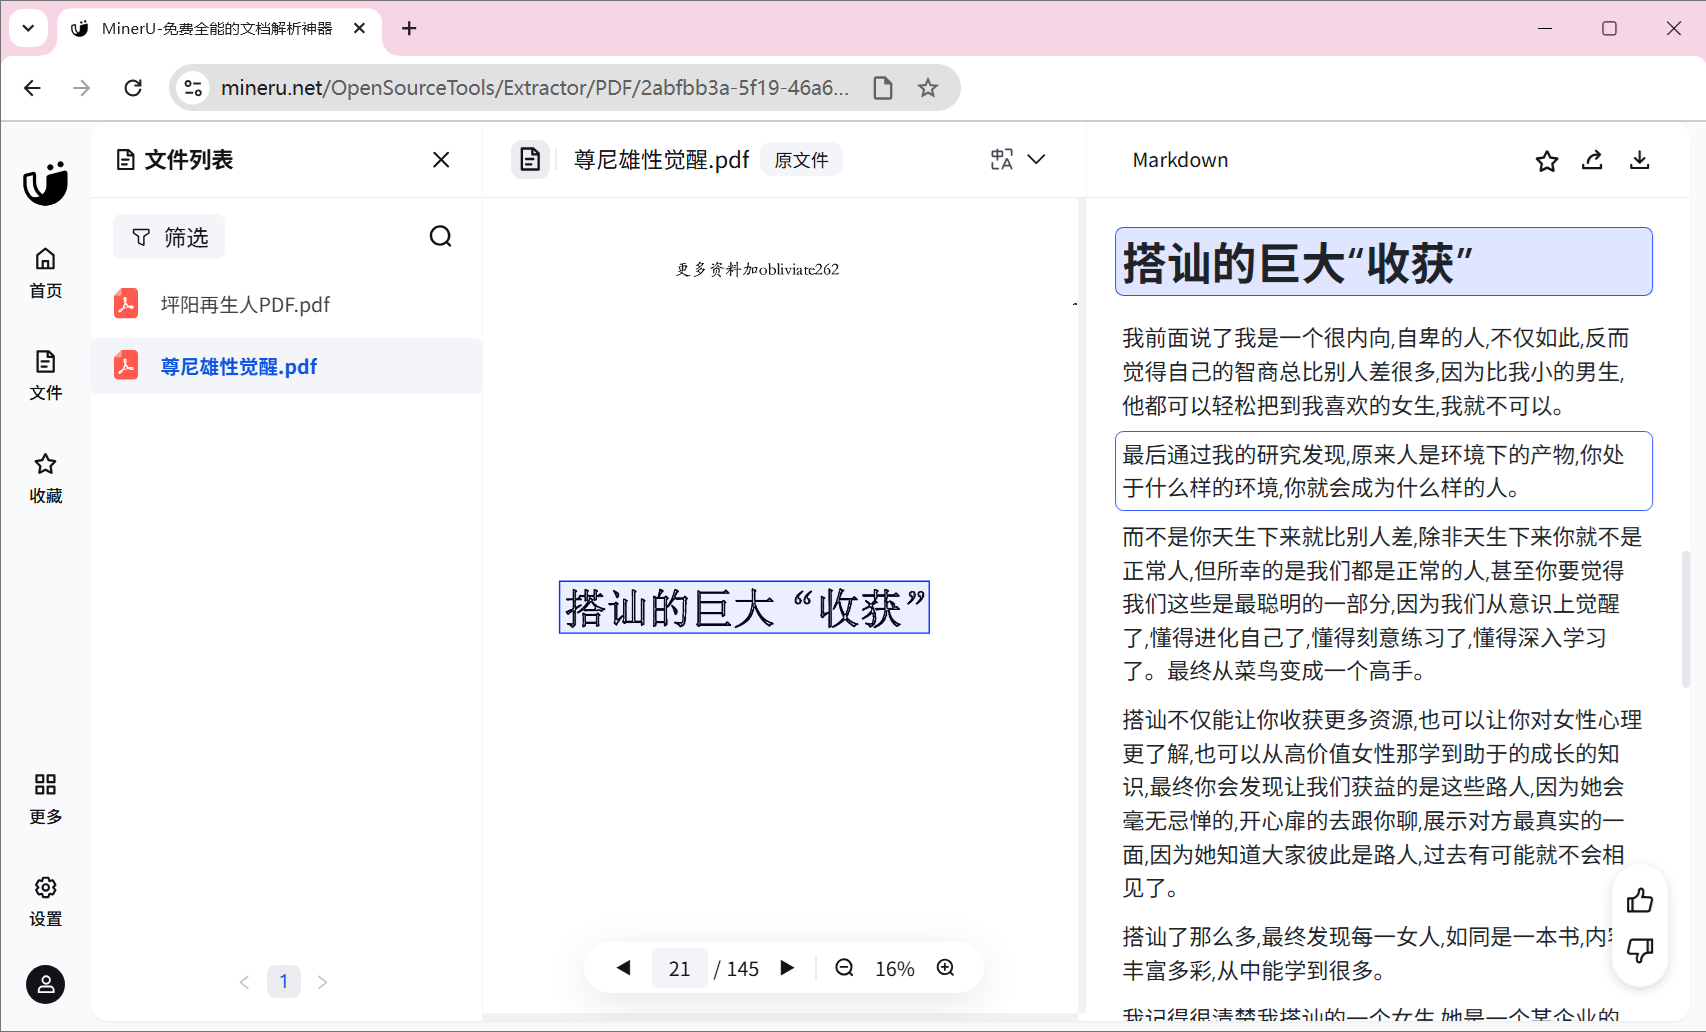The image size is (1706, 1032).
Task: Zoom out of the PDF preview
Action: point(845,968)
